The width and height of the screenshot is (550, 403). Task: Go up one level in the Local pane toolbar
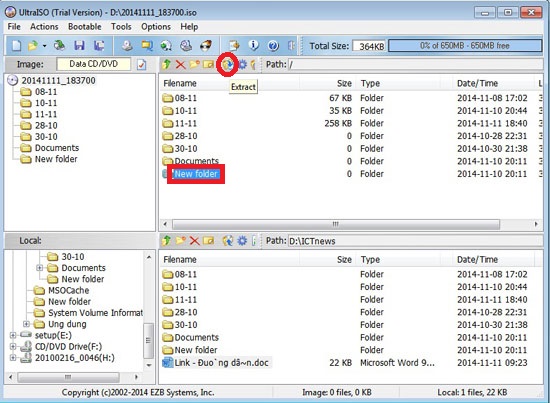167,241
